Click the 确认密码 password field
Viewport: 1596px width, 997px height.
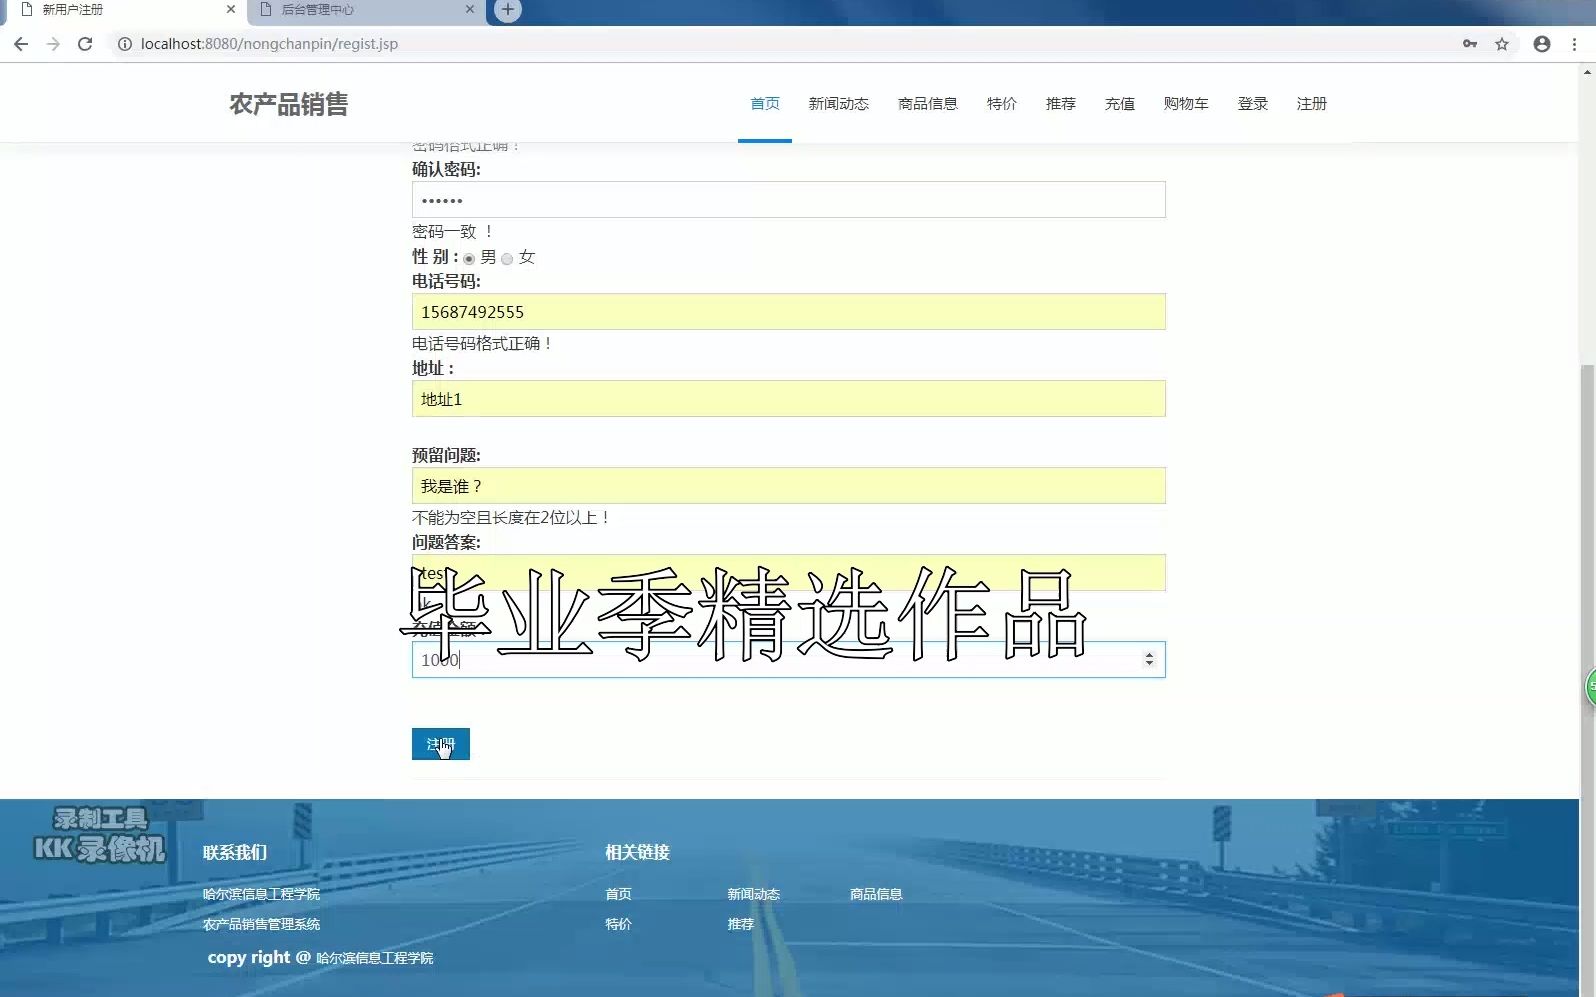(788, 200)
